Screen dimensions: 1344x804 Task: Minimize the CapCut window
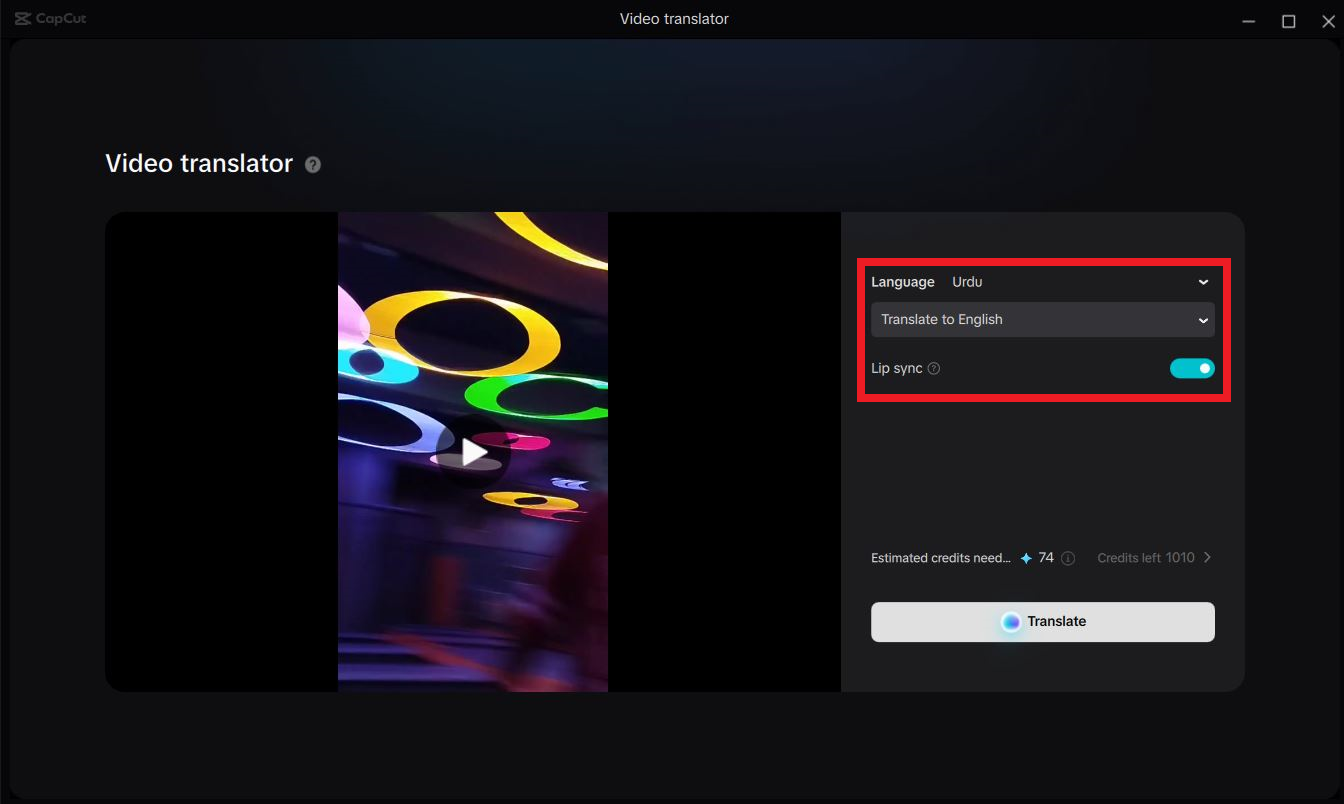[x=1248, y=20]
